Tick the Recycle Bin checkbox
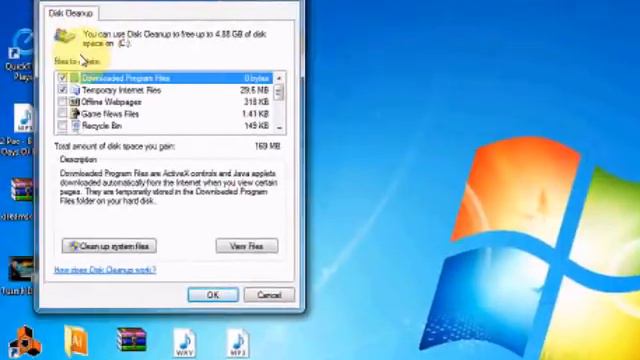This screenshot has width=640, height=360. click(x=62, y=125)
